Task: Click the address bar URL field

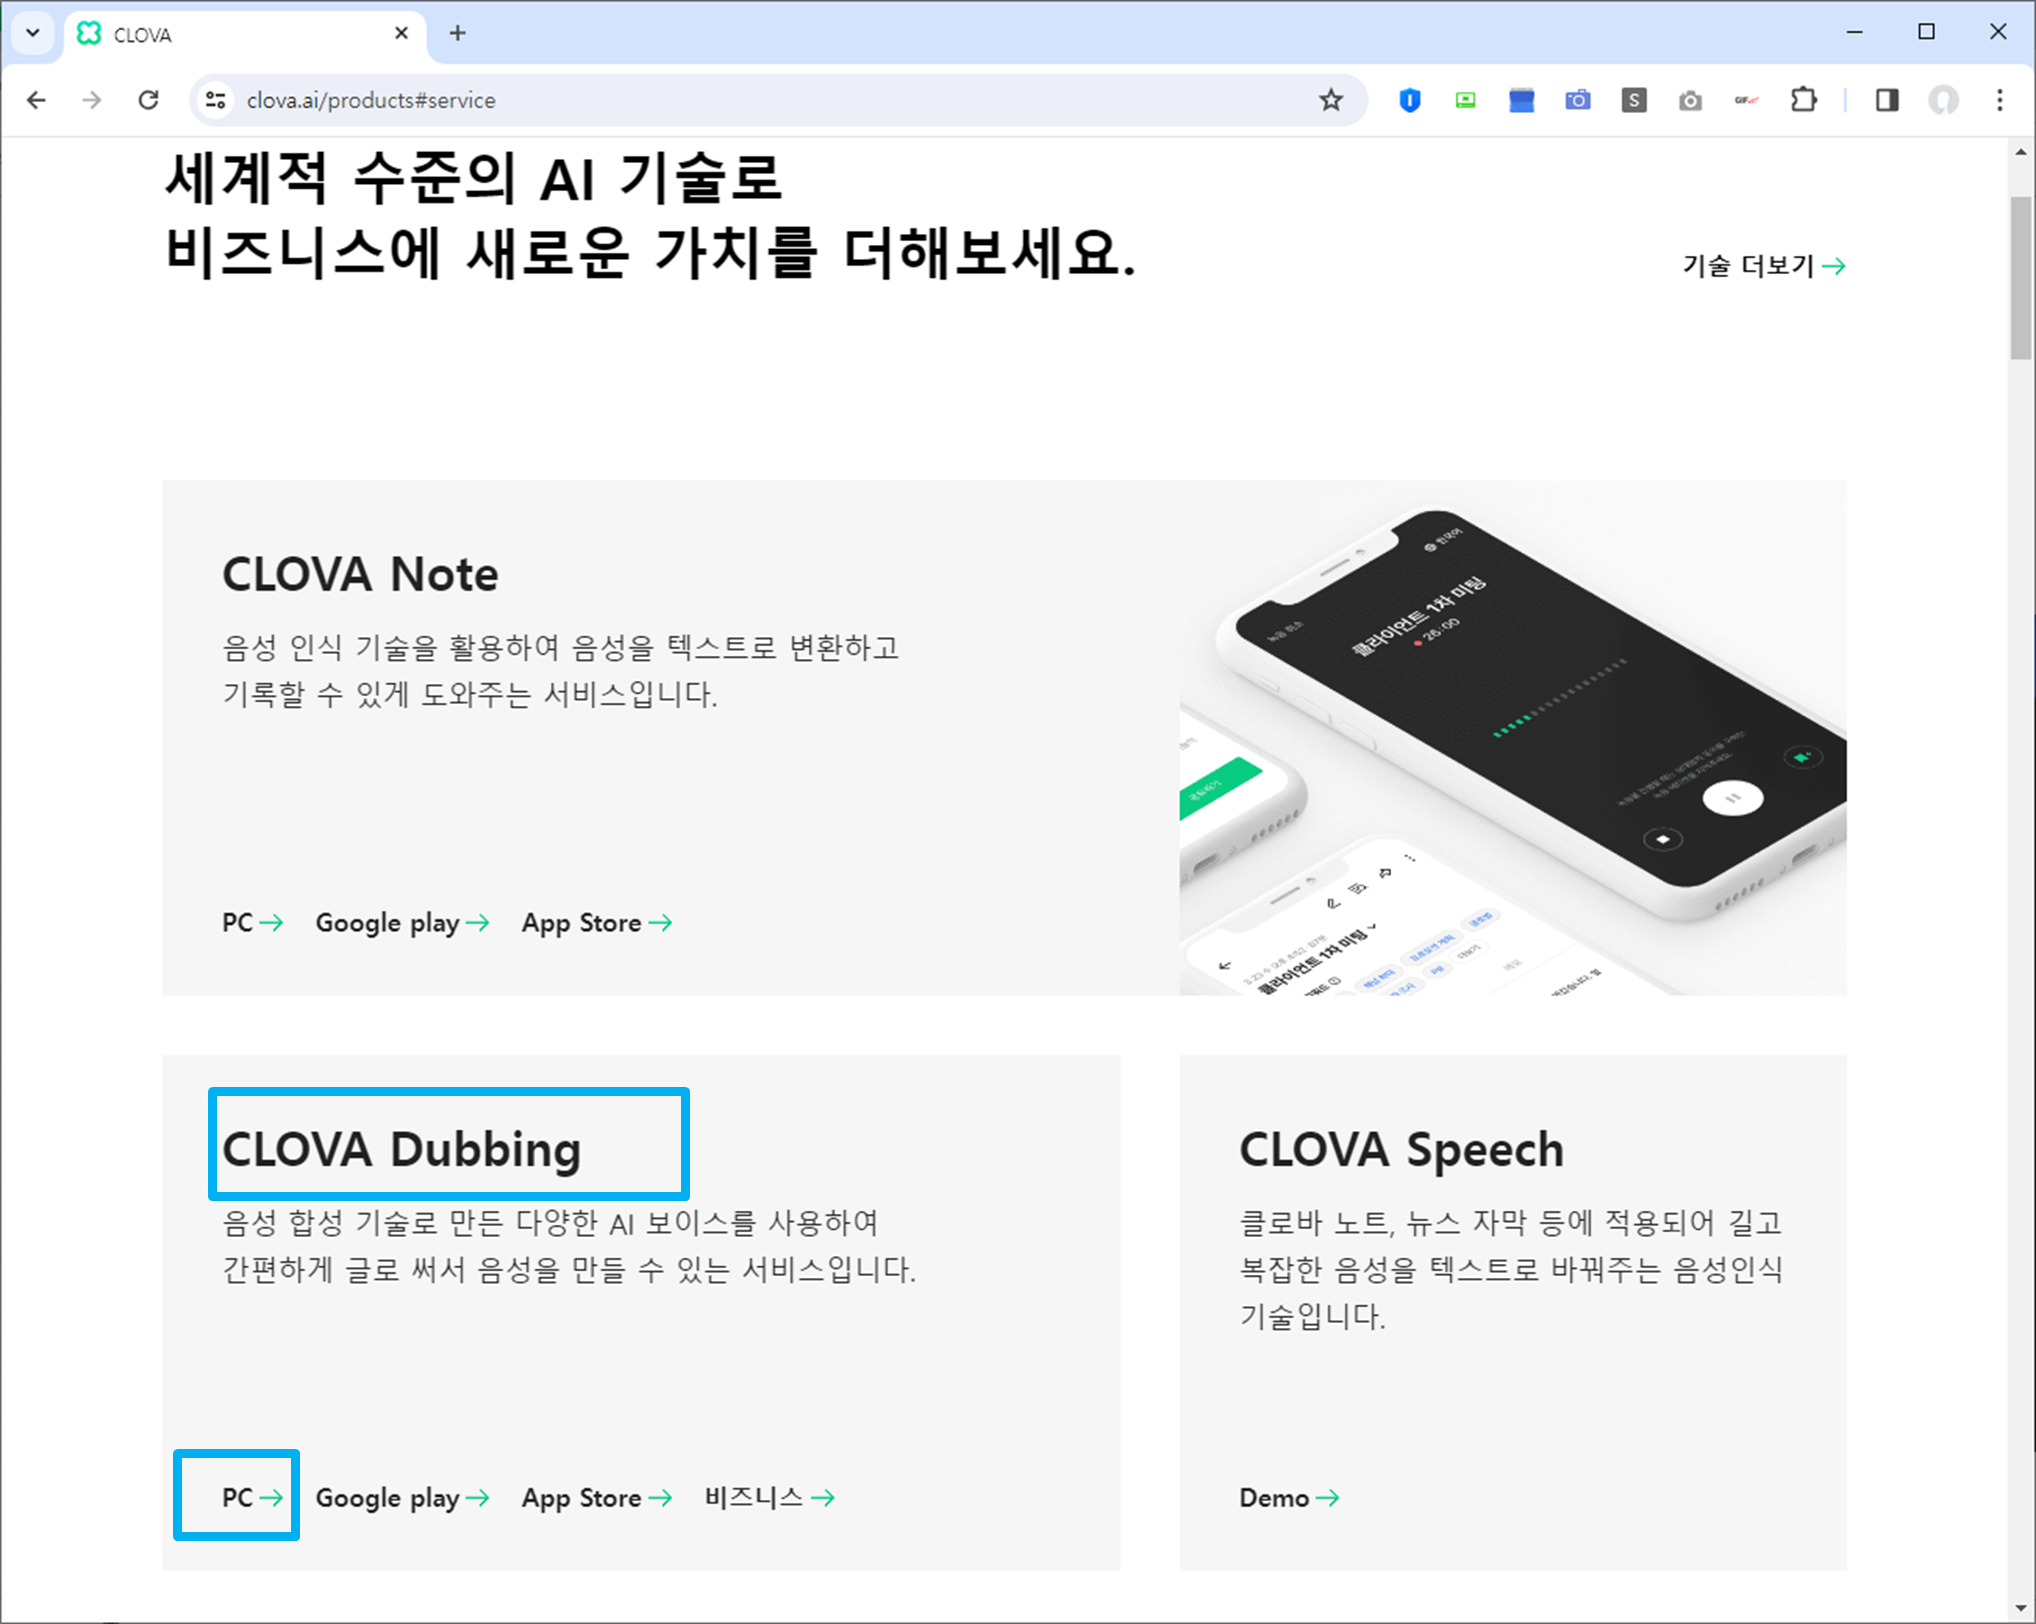Action: pos(700,100)
